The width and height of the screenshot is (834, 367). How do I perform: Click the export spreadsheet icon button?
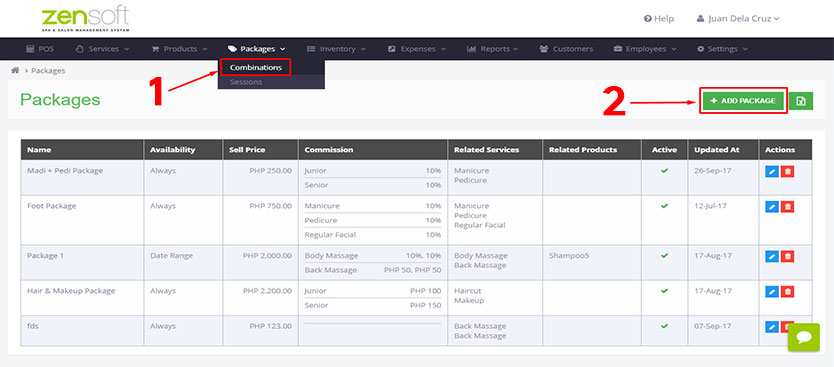[x=801, y=101]
